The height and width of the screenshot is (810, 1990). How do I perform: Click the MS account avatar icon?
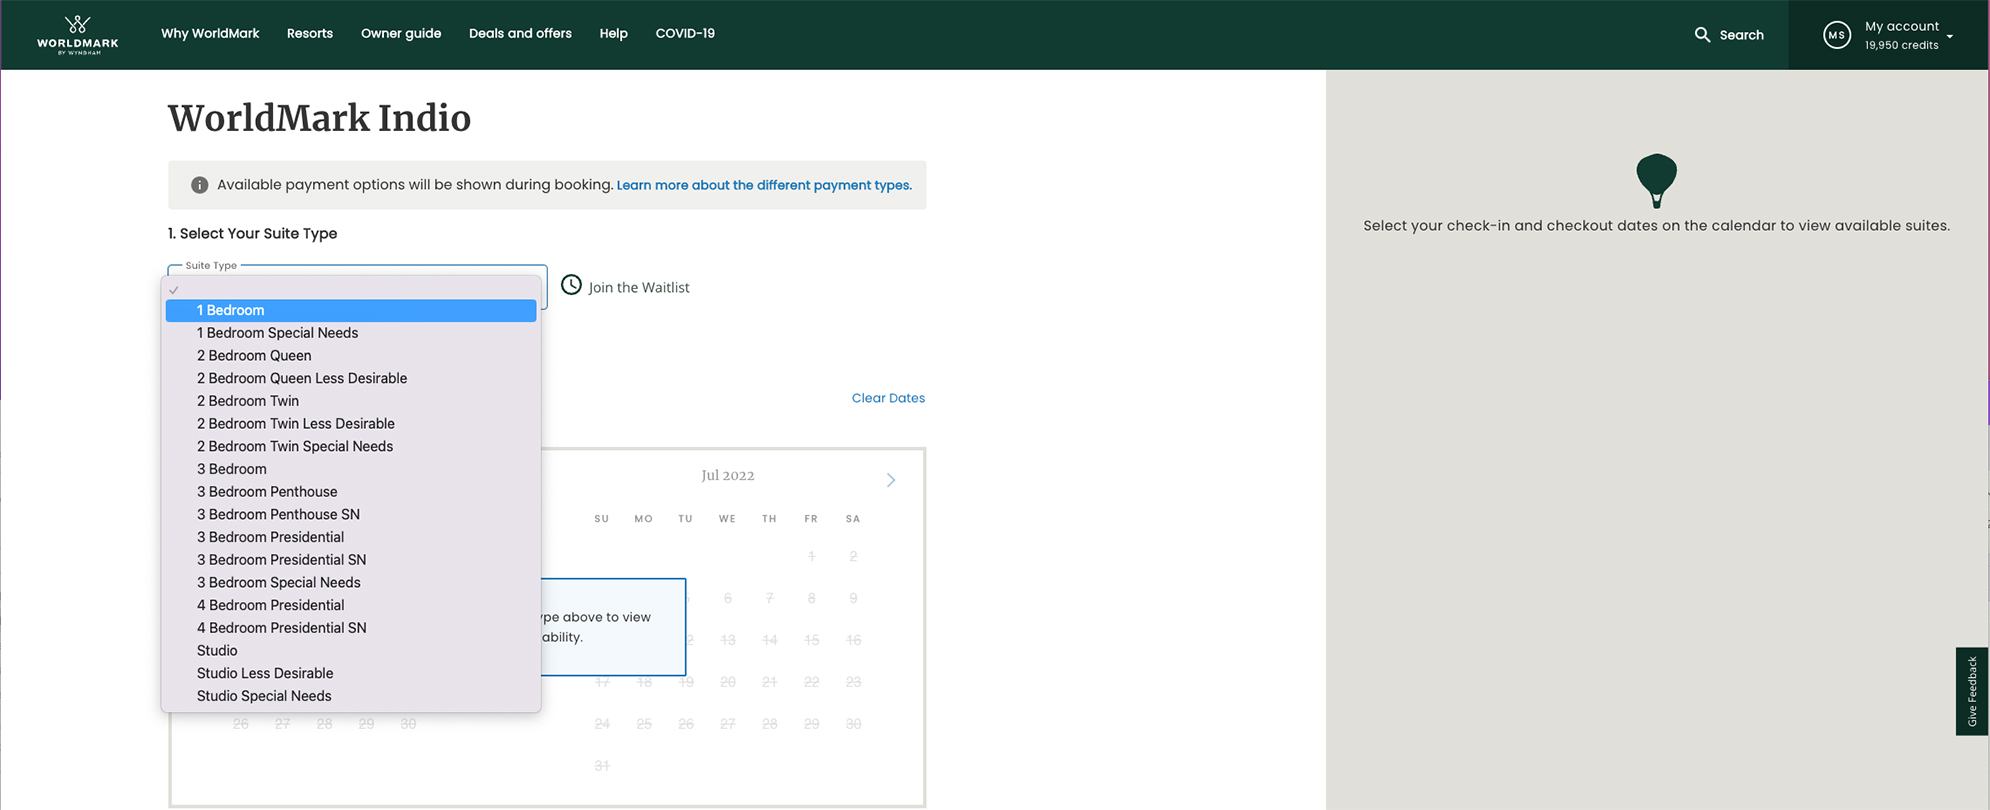1836,35
